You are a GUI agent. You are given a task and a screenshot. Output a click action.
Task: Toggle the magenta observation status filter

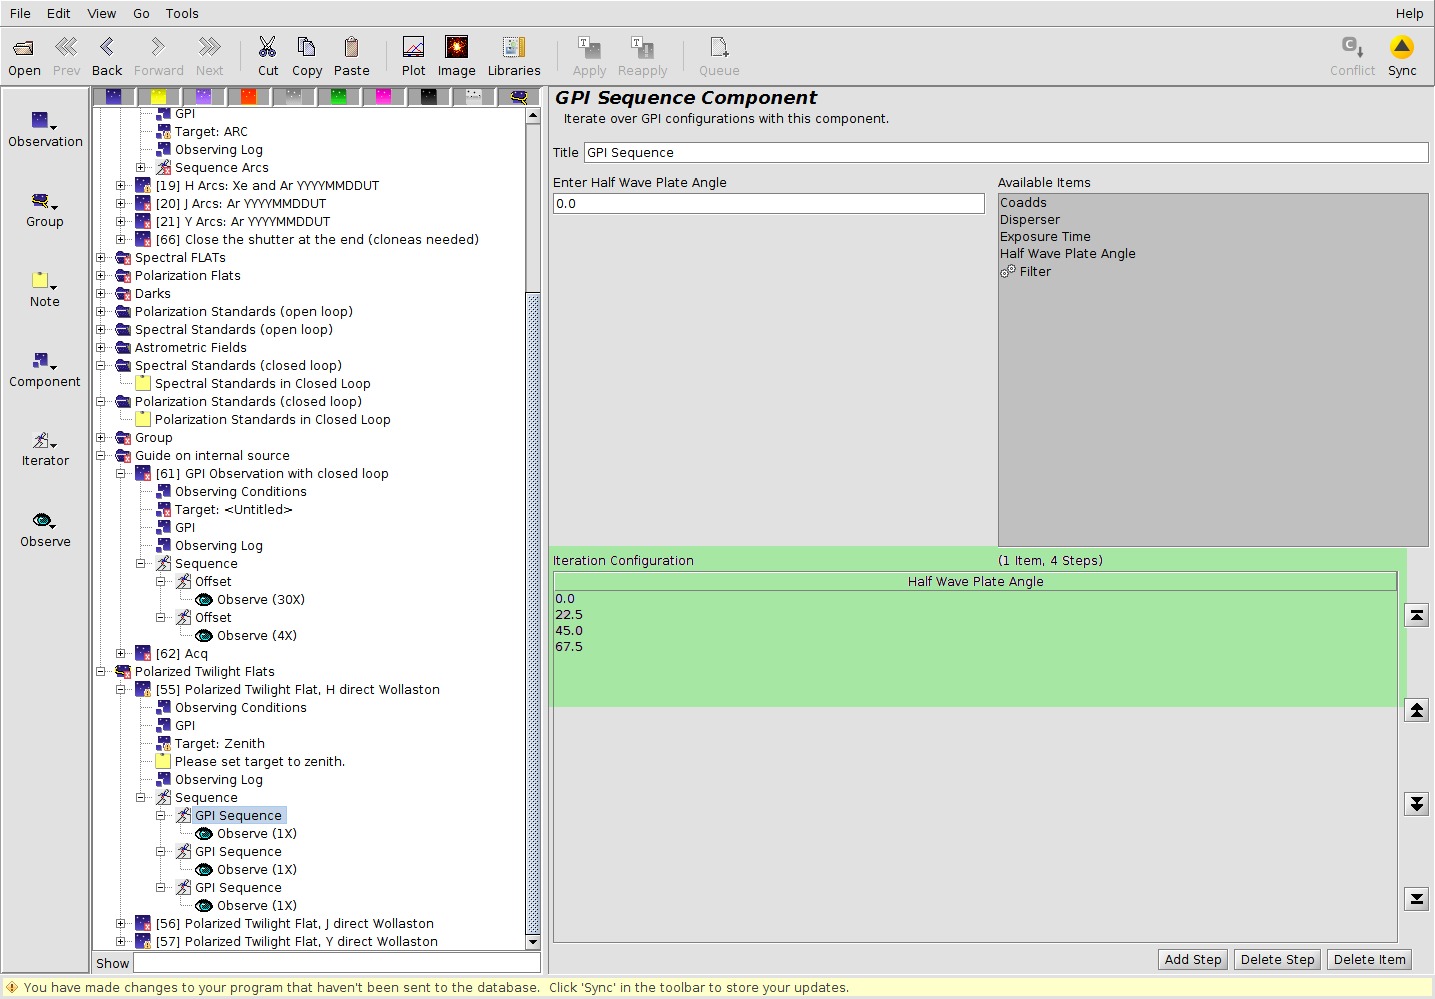point(384,96)
